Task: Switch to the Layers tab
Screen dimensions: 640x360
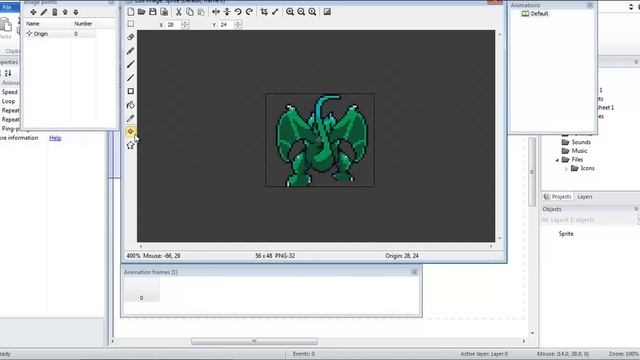Action: coord(585,197)
